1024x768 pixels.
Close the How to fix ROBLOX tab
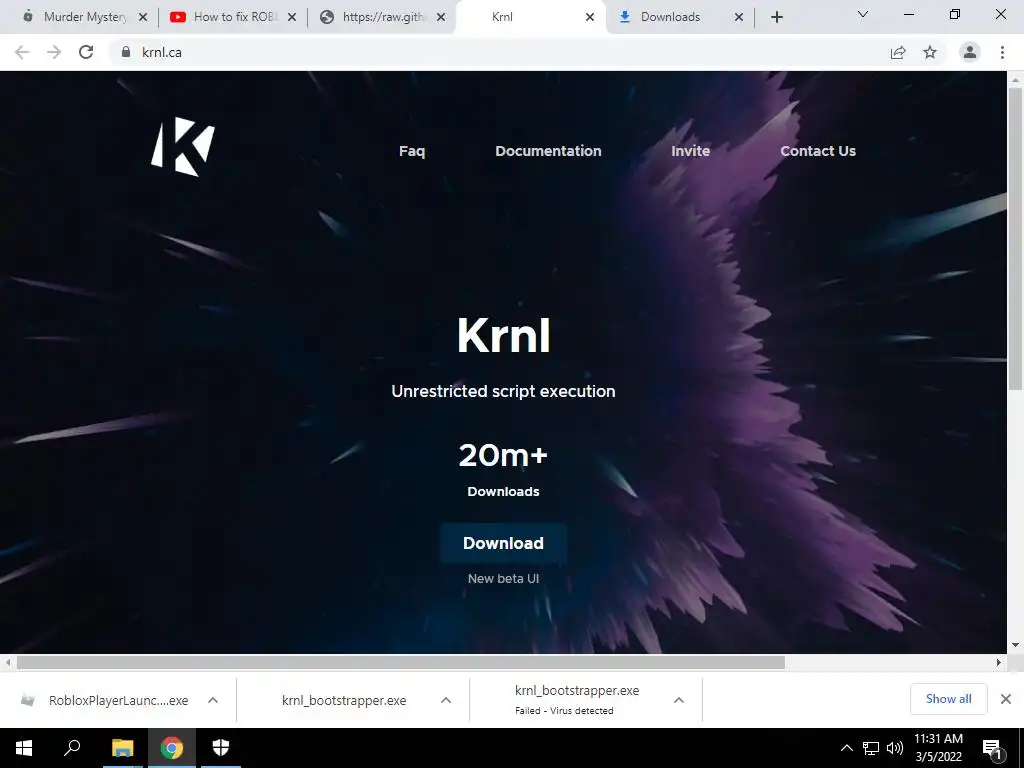(x=292, y=18)
